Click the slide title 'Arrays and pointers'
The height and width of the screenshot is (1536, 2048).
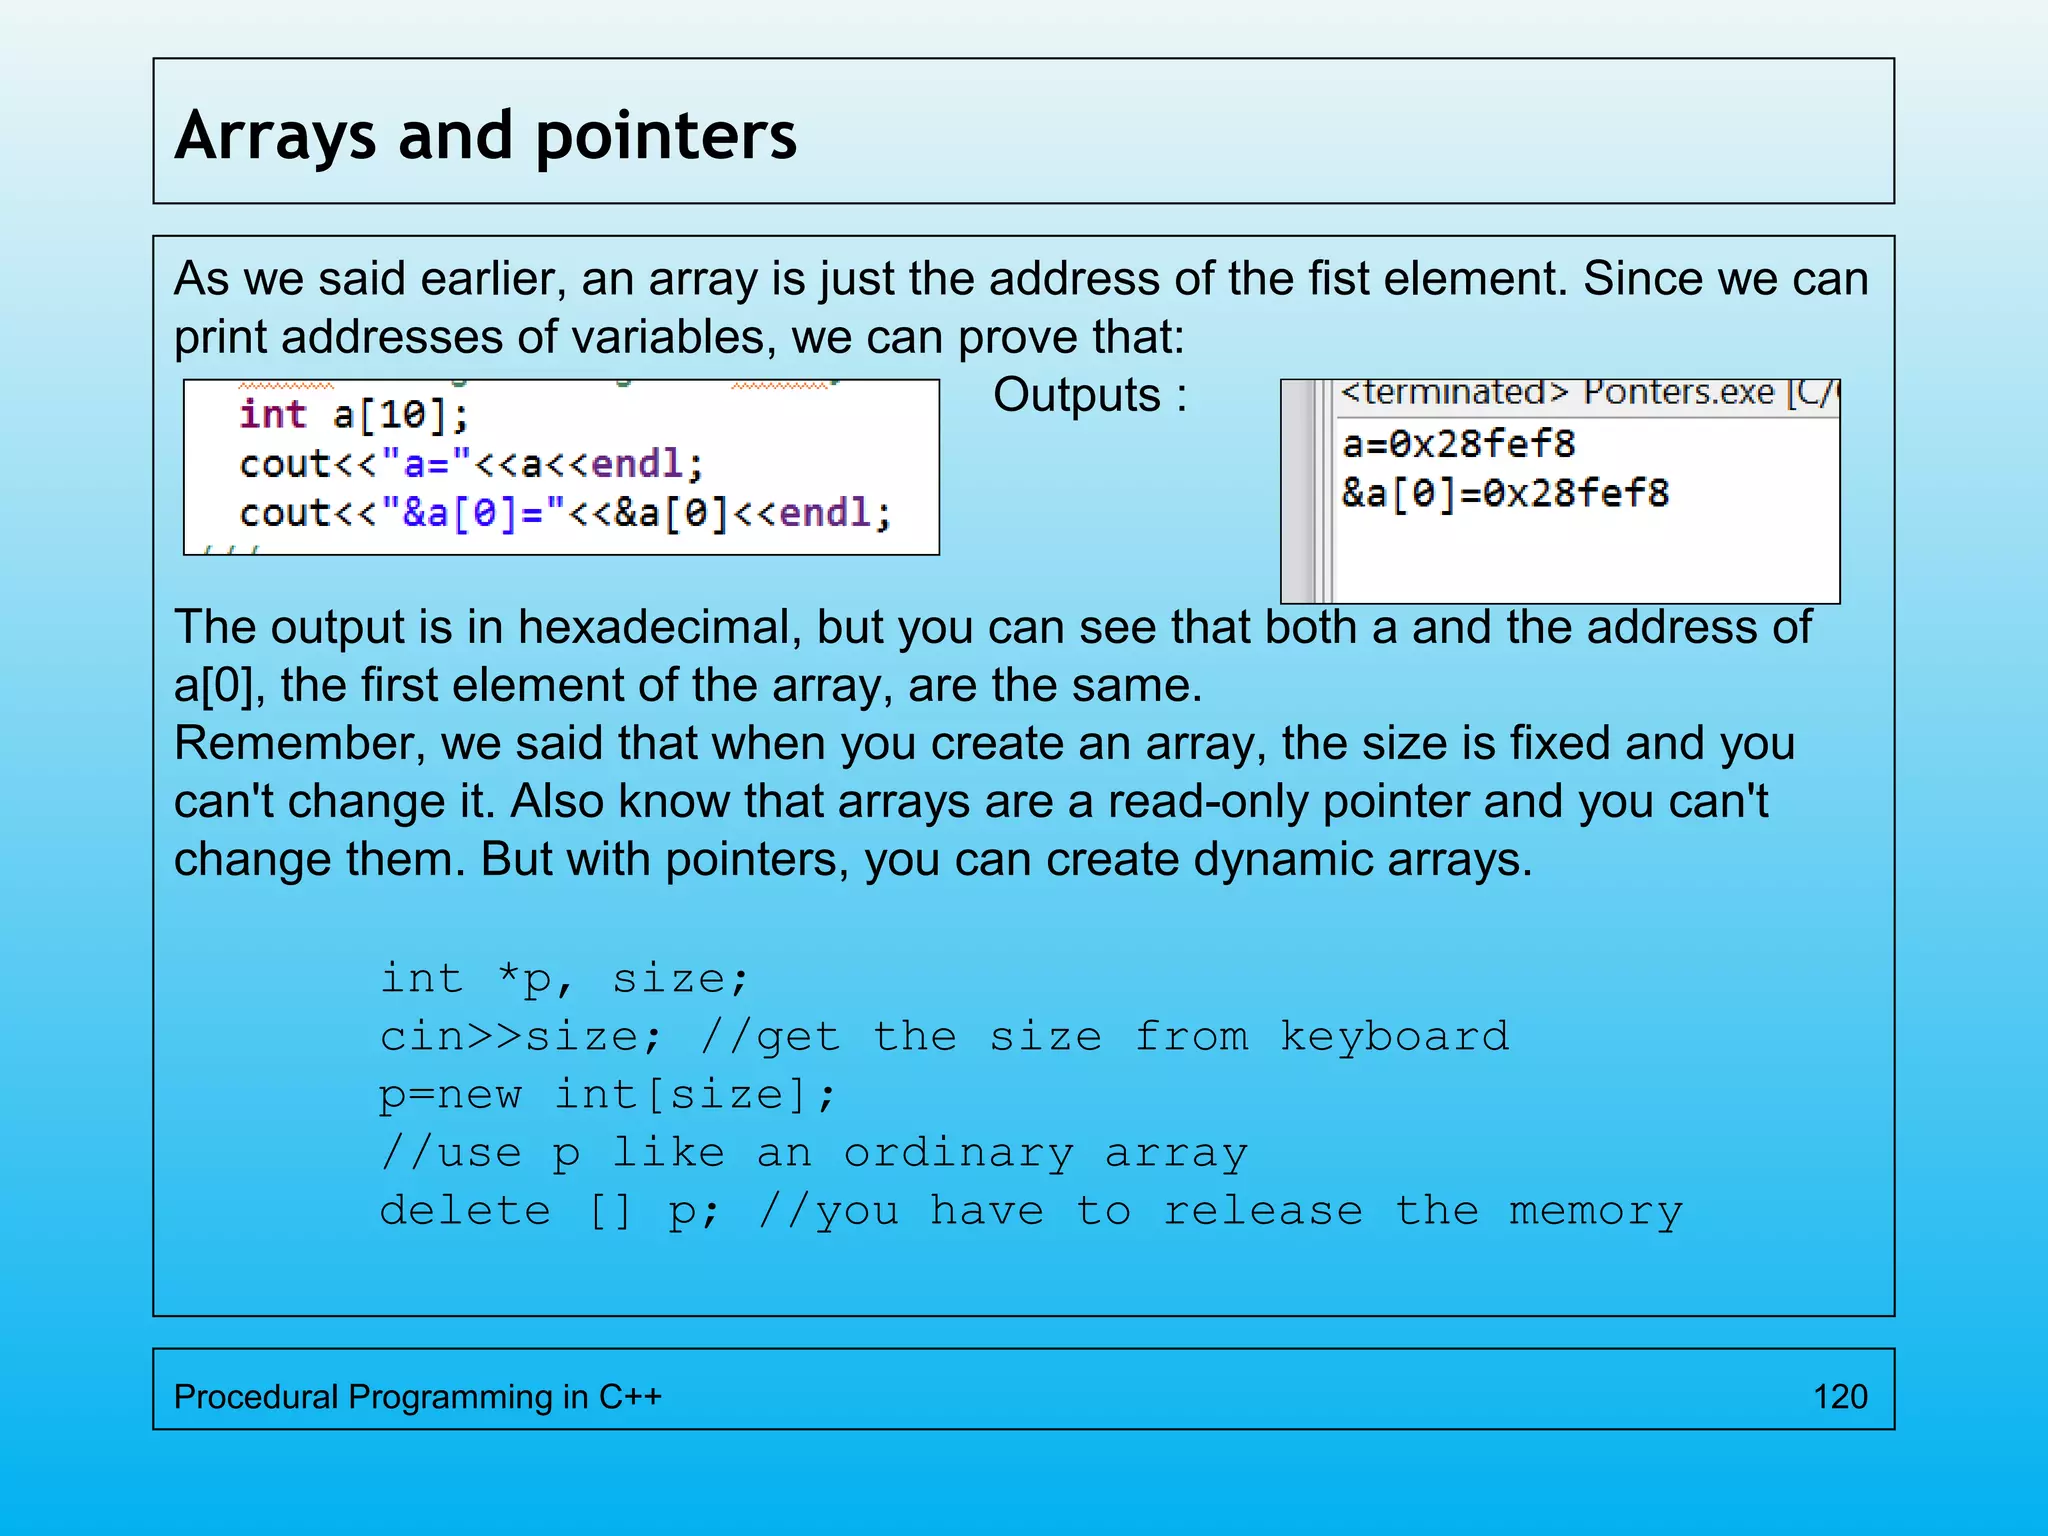click(x=486, y=135)
